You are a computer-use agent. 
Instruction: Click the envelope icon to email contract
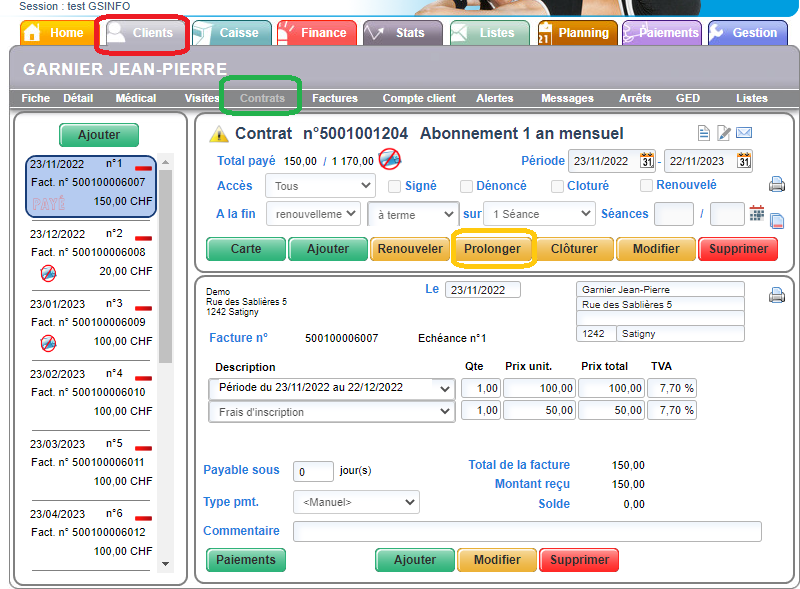click(744, 133)
